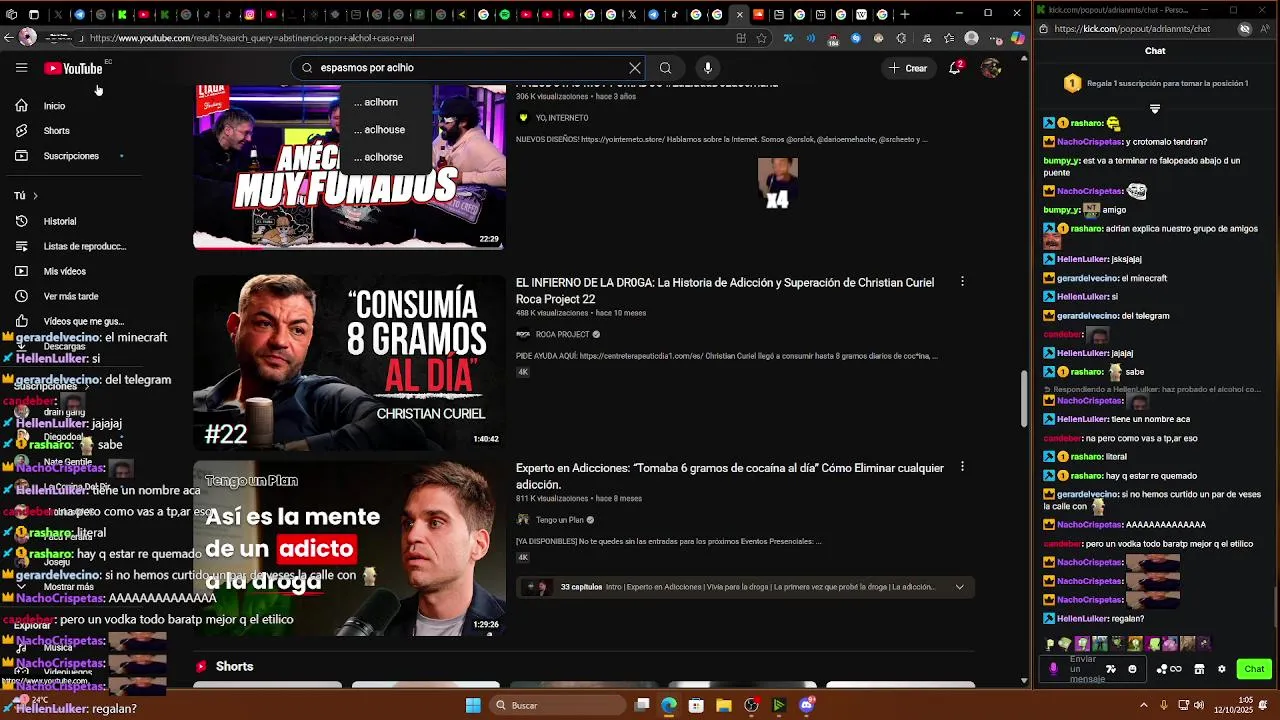This screenshot has width=1280, height=720.
Task: Bookmark page with the star icon
Action: (x=761, y=38)
